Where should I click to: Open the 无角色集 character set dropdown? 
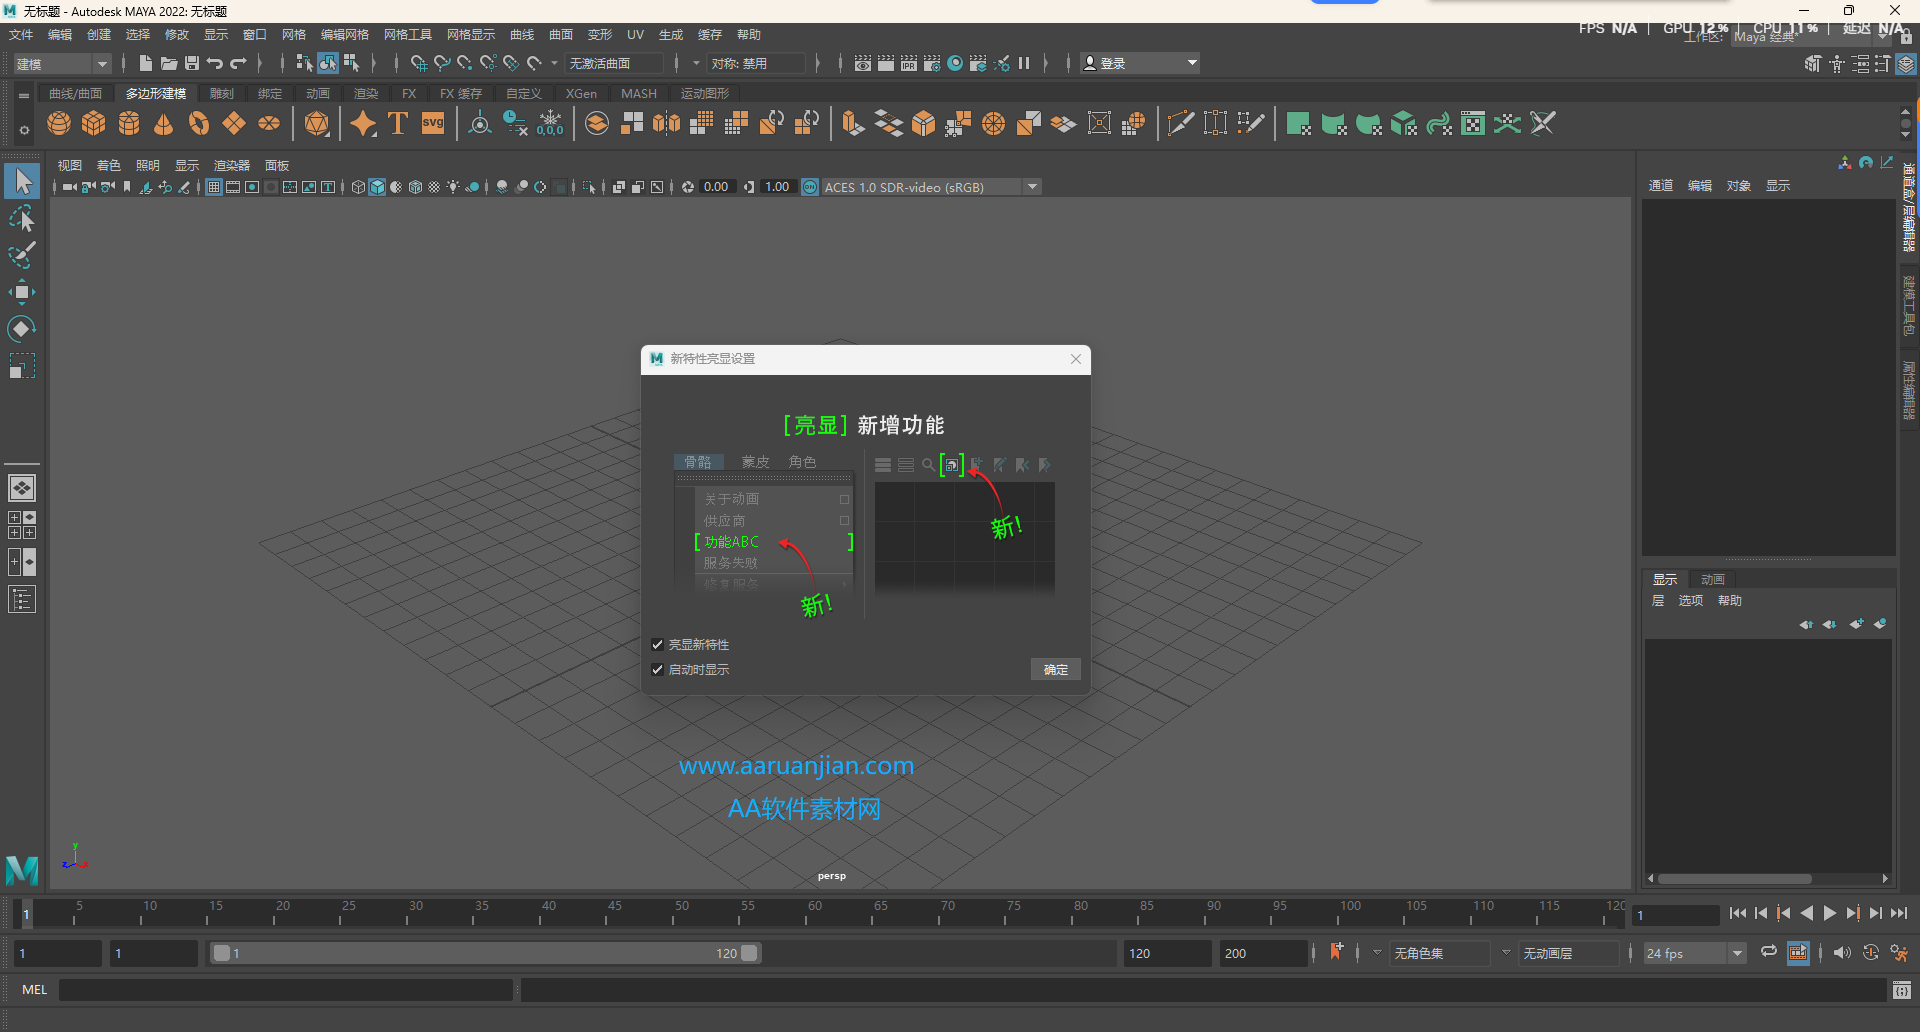(1505, 953)
